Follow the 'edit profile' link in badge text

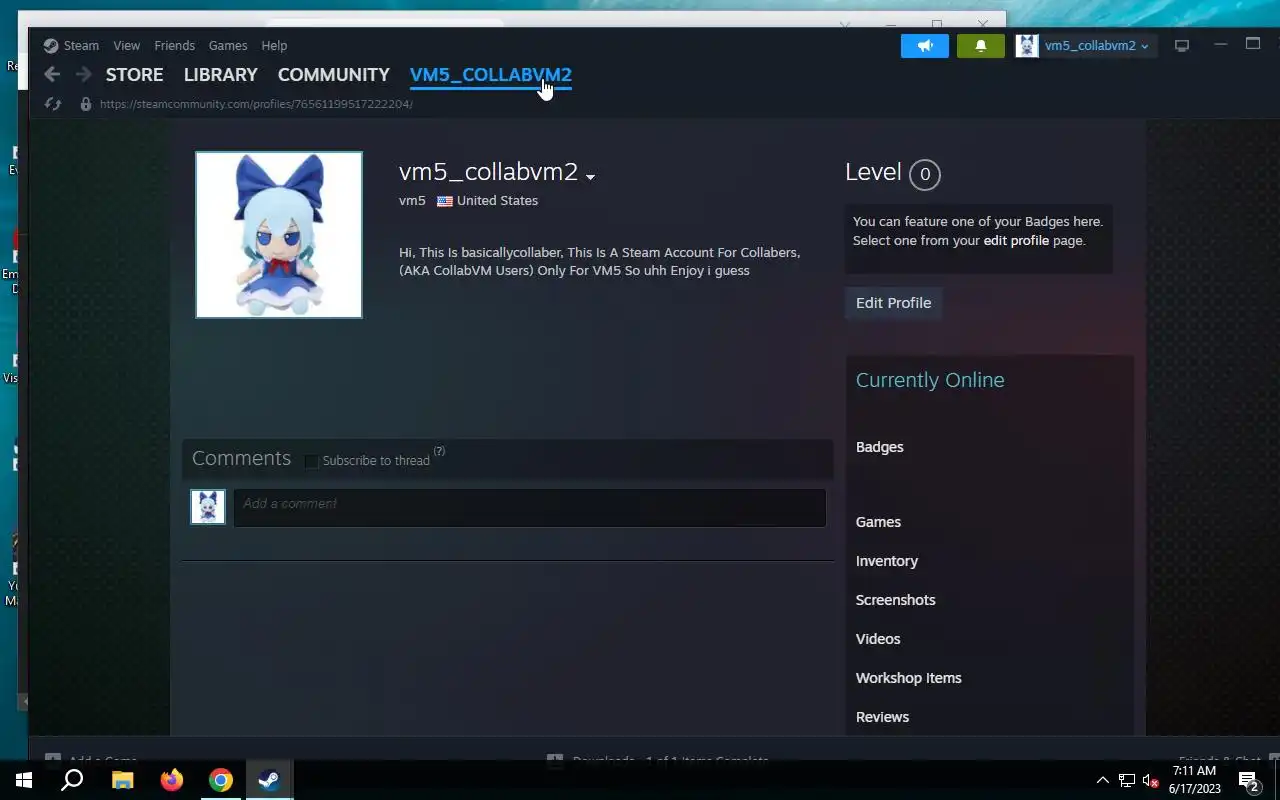(1016, 241)
